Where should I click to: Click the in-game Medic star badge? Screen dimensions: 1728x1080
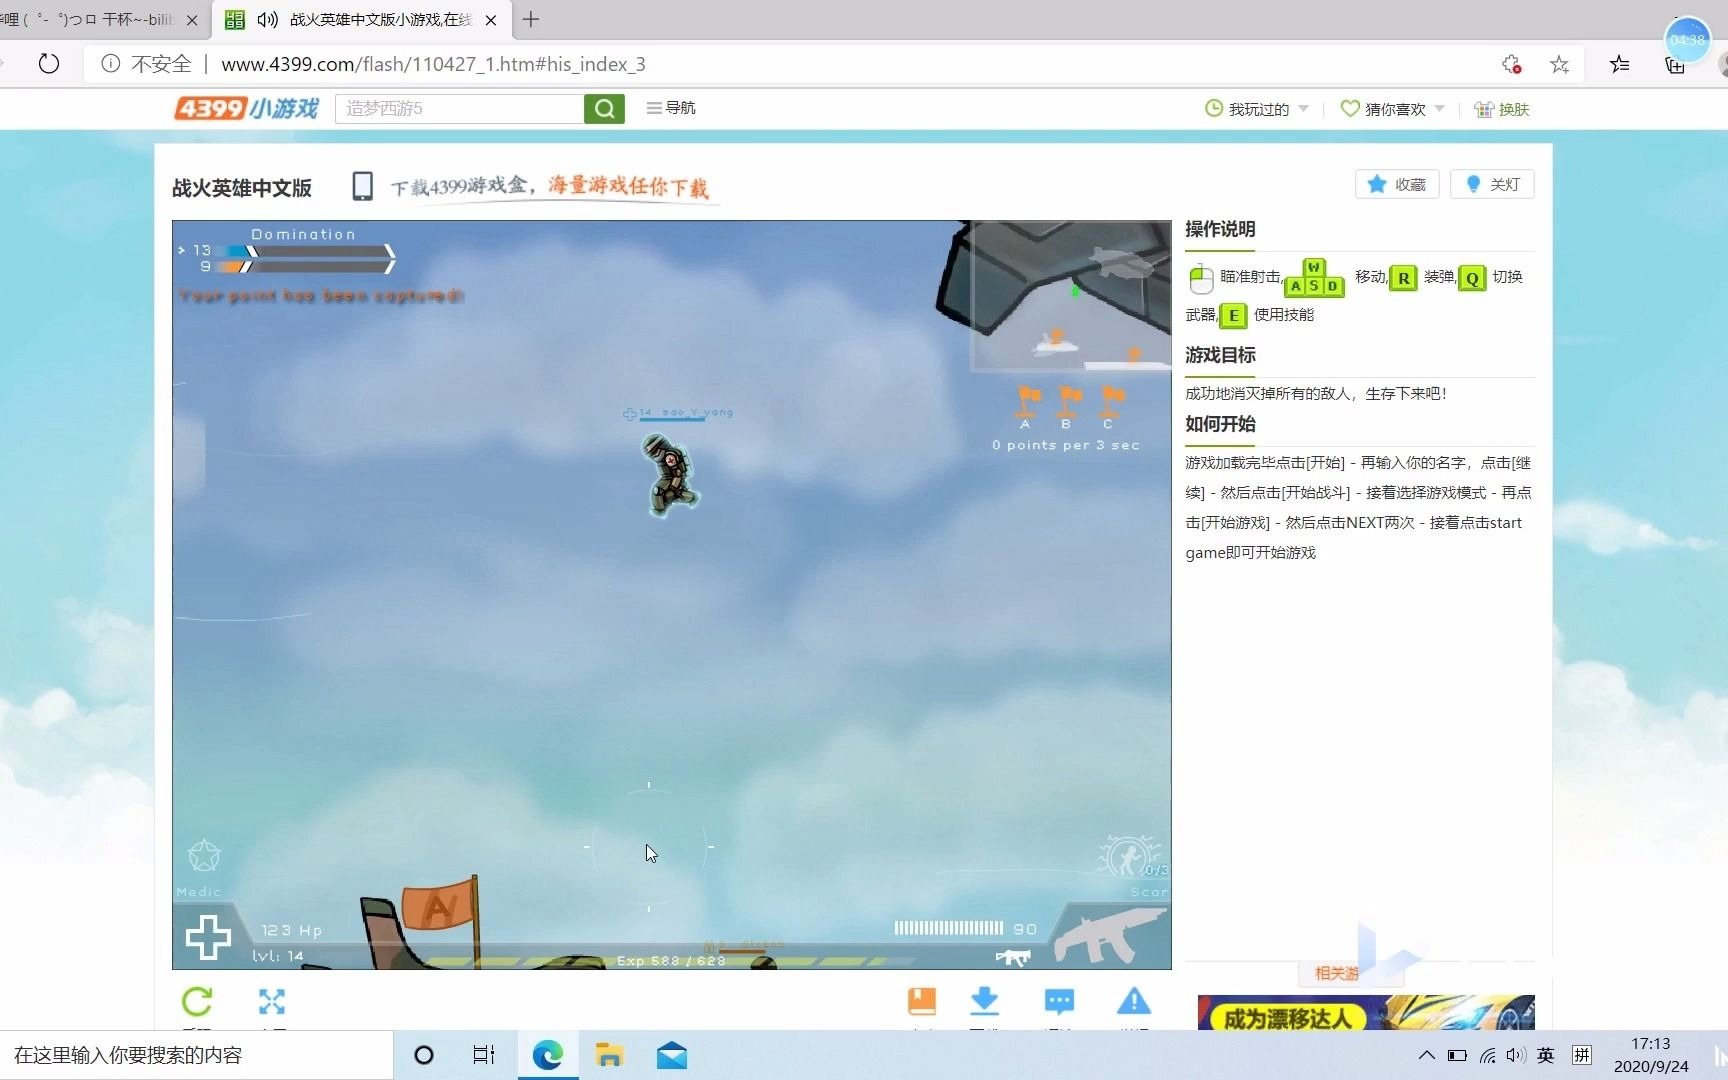pyautogui.click(x=204, y=856)
